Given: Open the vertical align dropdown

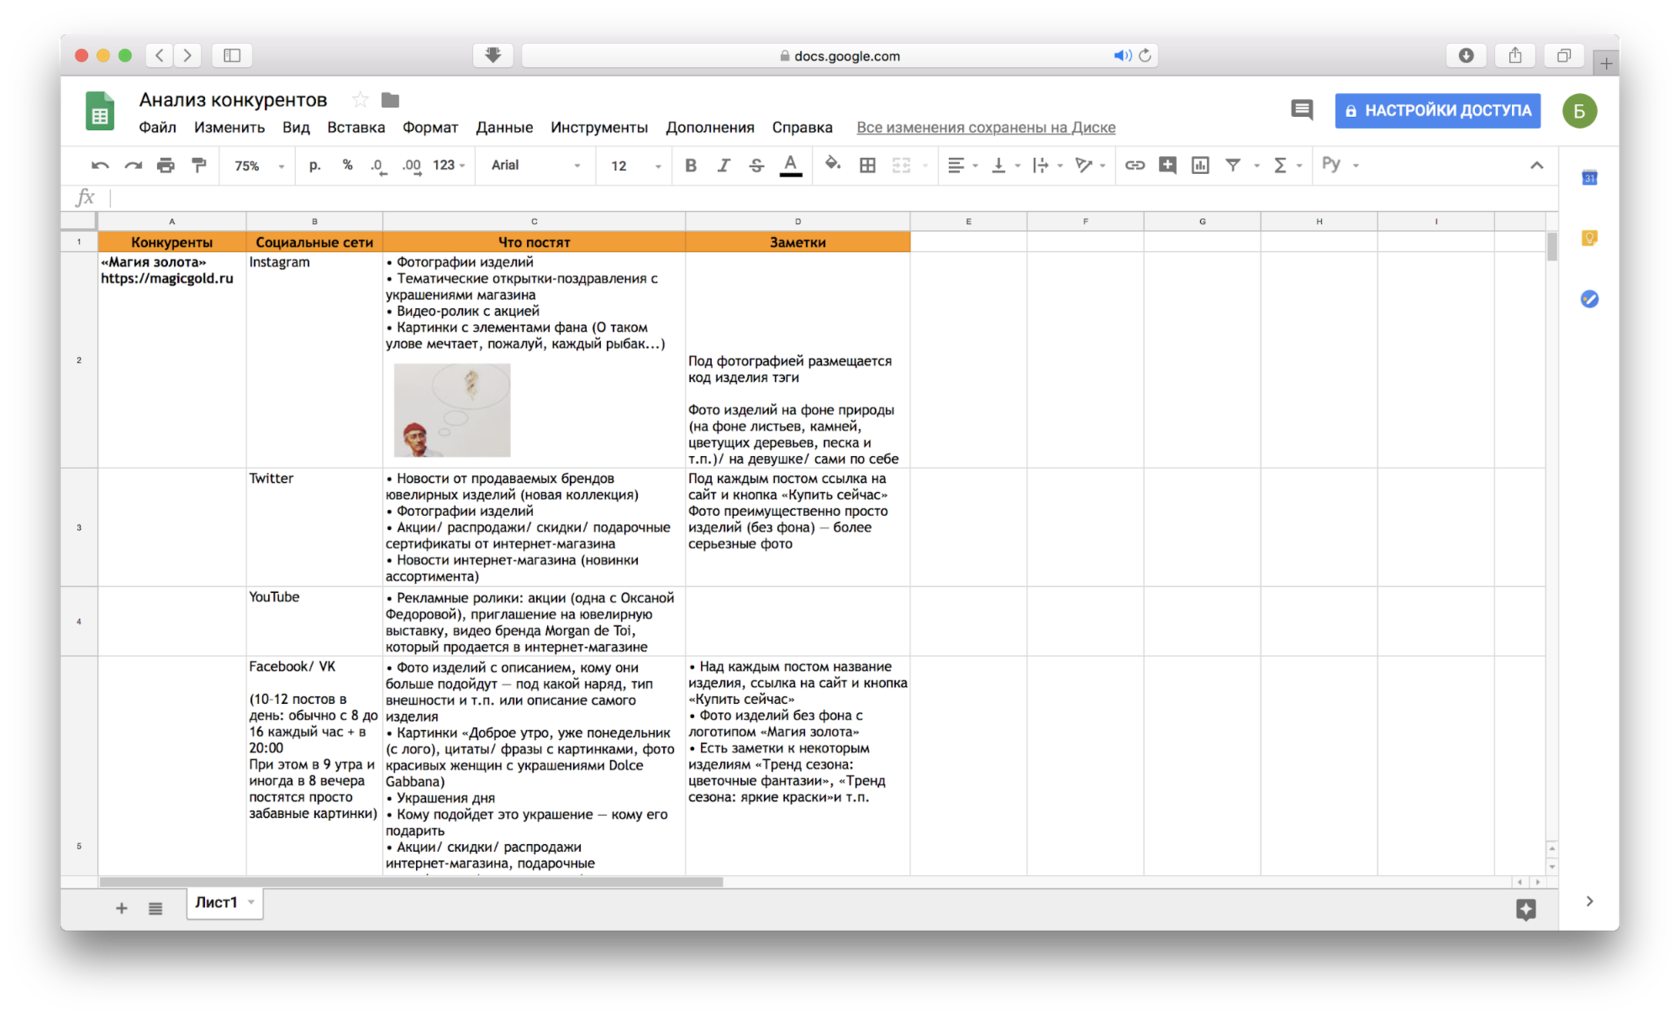Looking at the screenshot, I should 1004,166.
